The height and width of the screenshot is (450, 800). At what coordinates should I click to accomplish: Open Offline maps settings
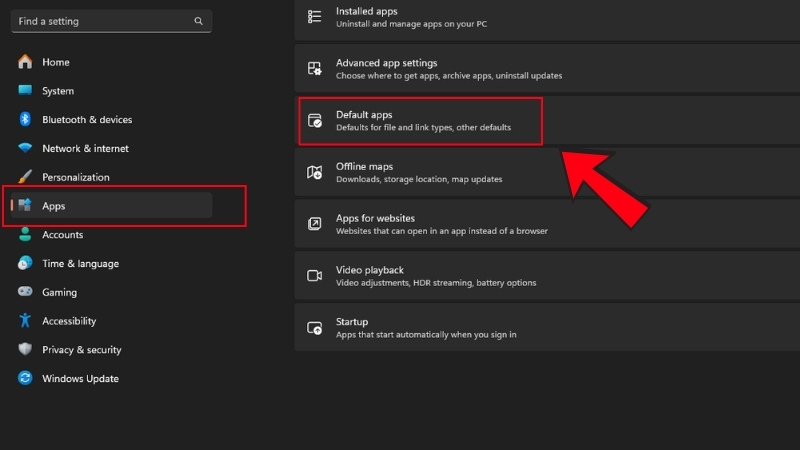coord(547,172)
